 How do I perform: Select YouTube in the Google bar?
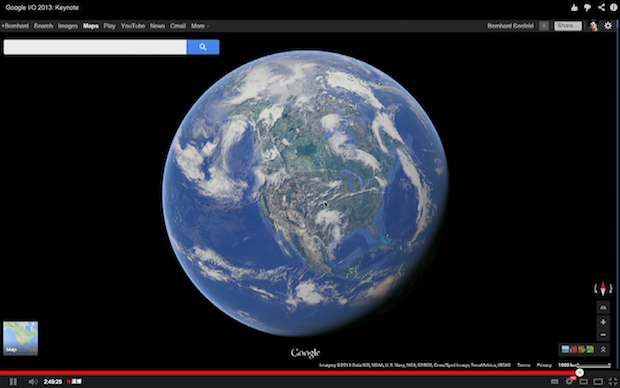[x=133, y=26]
